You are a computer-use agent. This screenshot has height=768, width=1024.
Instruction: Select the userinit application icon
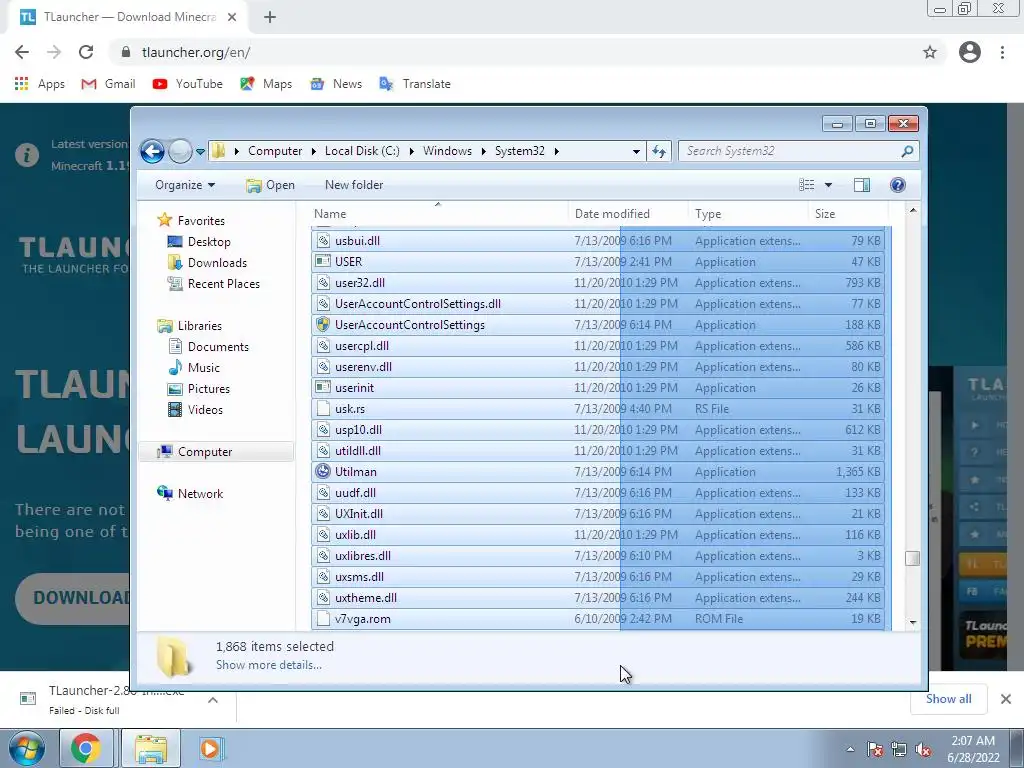coord(323,388)
